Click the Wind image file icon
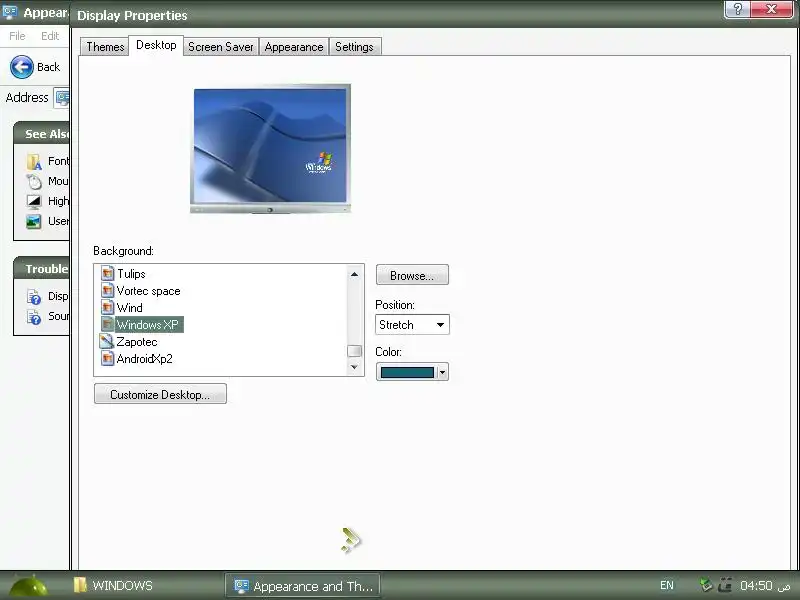800x600 pixels. 107,308
